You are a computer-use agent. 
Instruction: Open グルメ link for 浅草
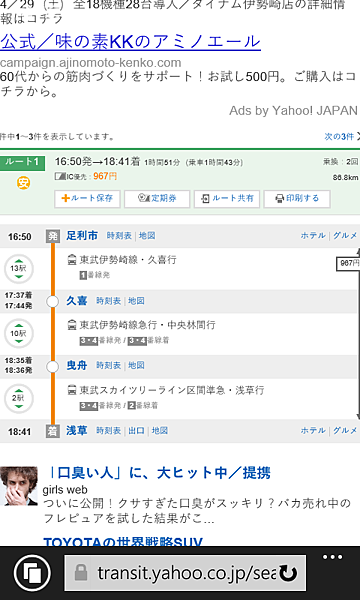coord(345,431)
